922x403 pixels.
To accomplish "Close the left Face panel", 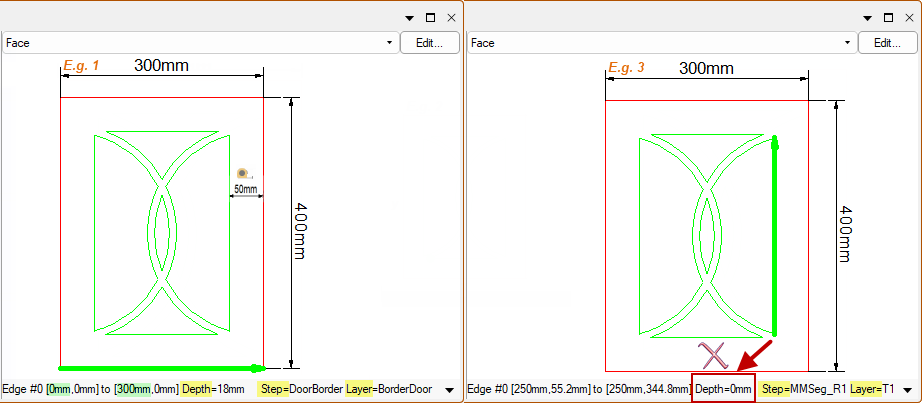I will (x=451, y=18).
